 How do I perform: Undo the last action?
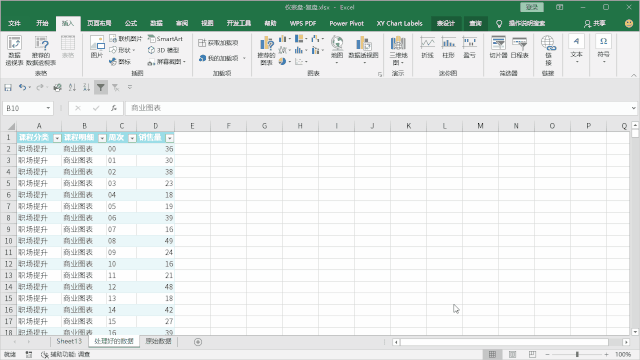[22, 87]
